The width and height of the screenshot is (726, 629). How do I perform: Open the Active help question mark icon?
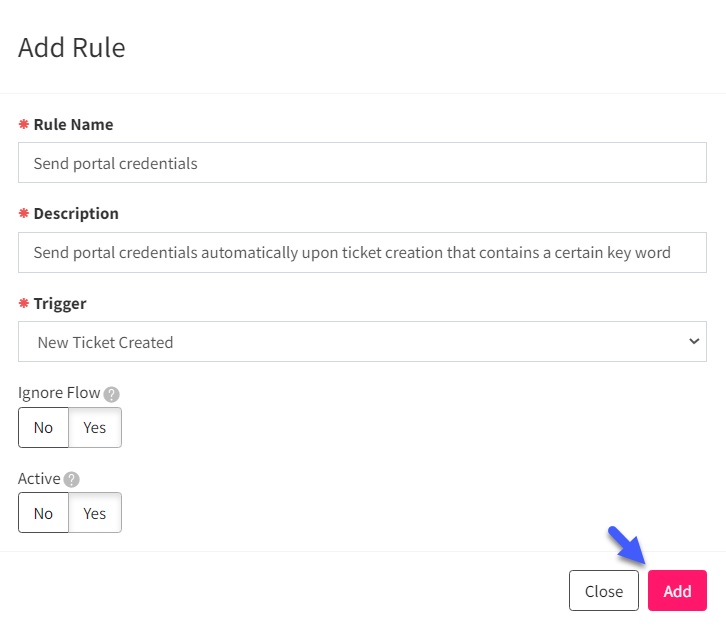coord(72,480)
